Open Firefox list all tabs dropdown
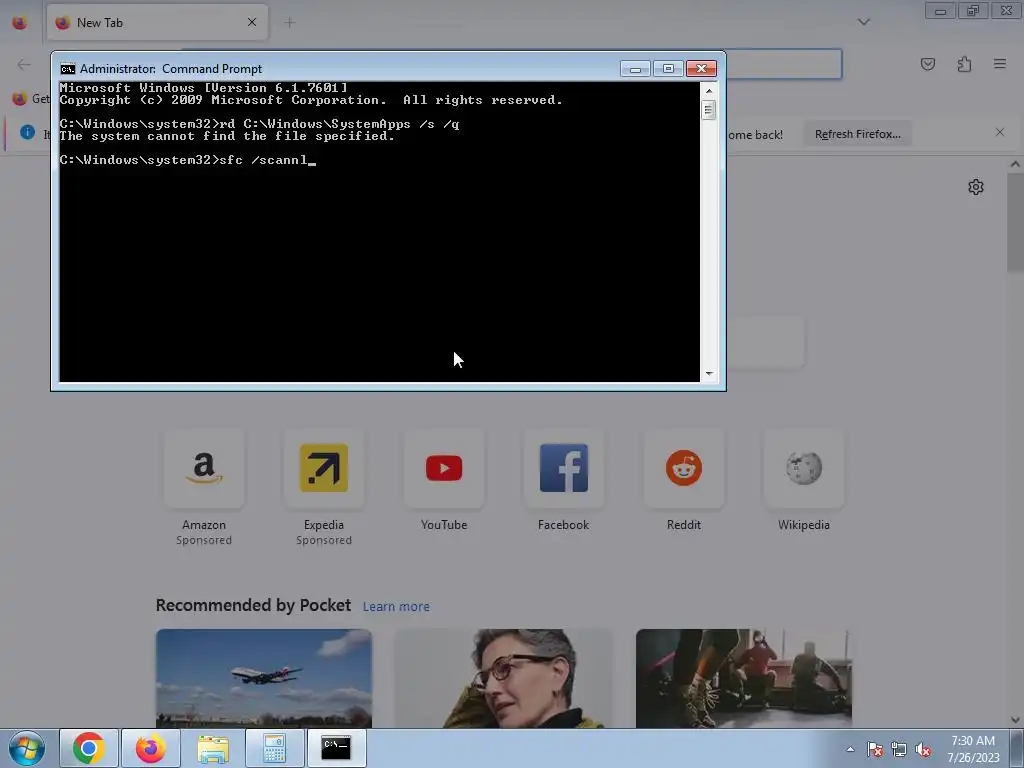This screenshot has width=1024, height=768. [863, 22]
